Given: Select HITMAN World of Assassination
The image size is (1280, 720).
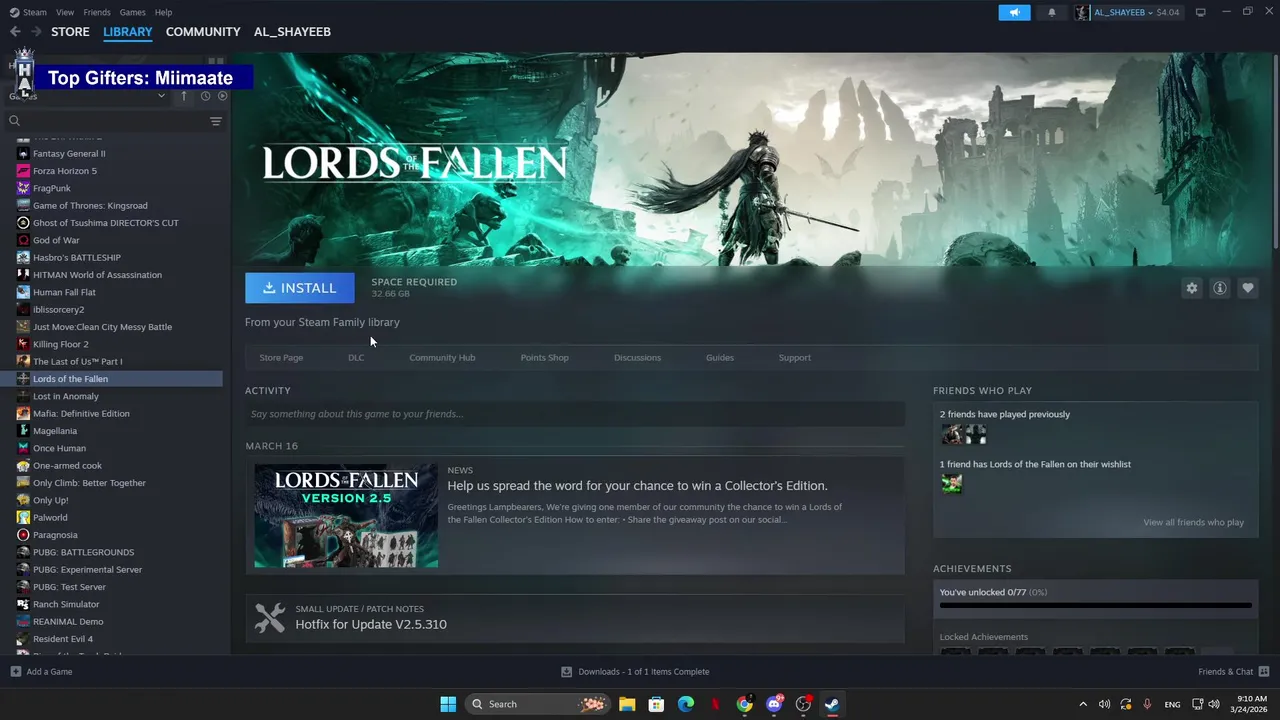Looking at the screenshot, I should (97, 275).
